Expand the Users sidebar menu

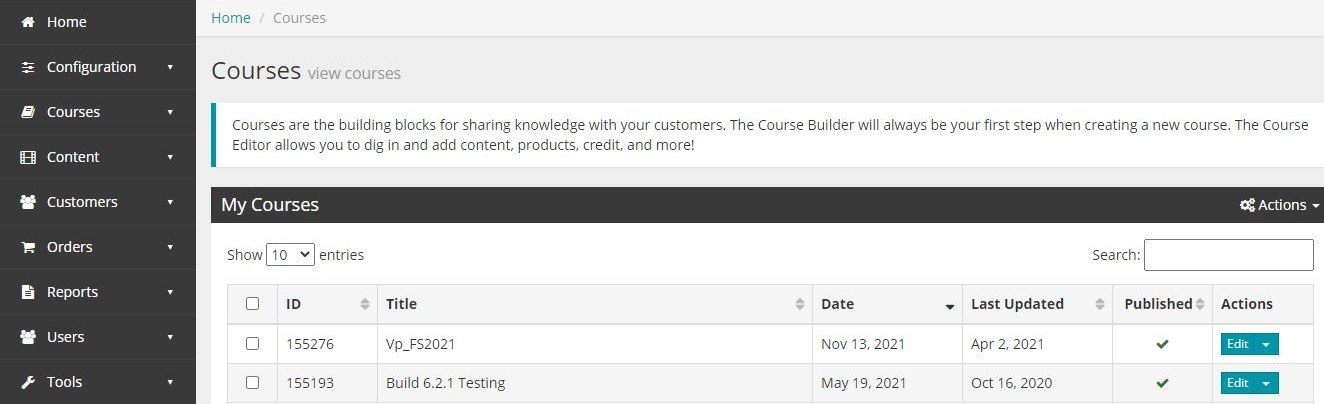tap(98, 337)
